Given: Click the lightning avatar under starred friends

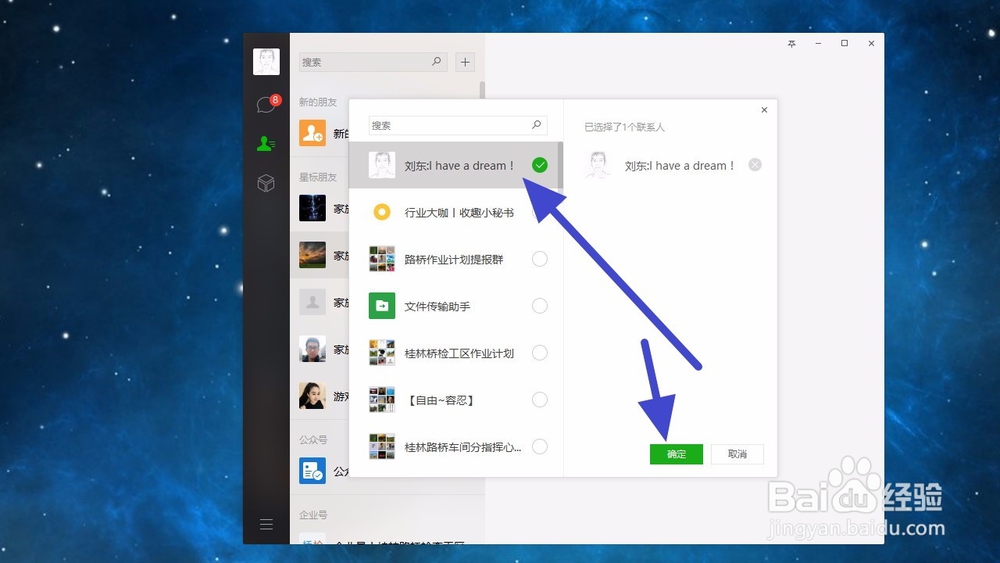Looking at the screenshot, I should pos(312,208).
